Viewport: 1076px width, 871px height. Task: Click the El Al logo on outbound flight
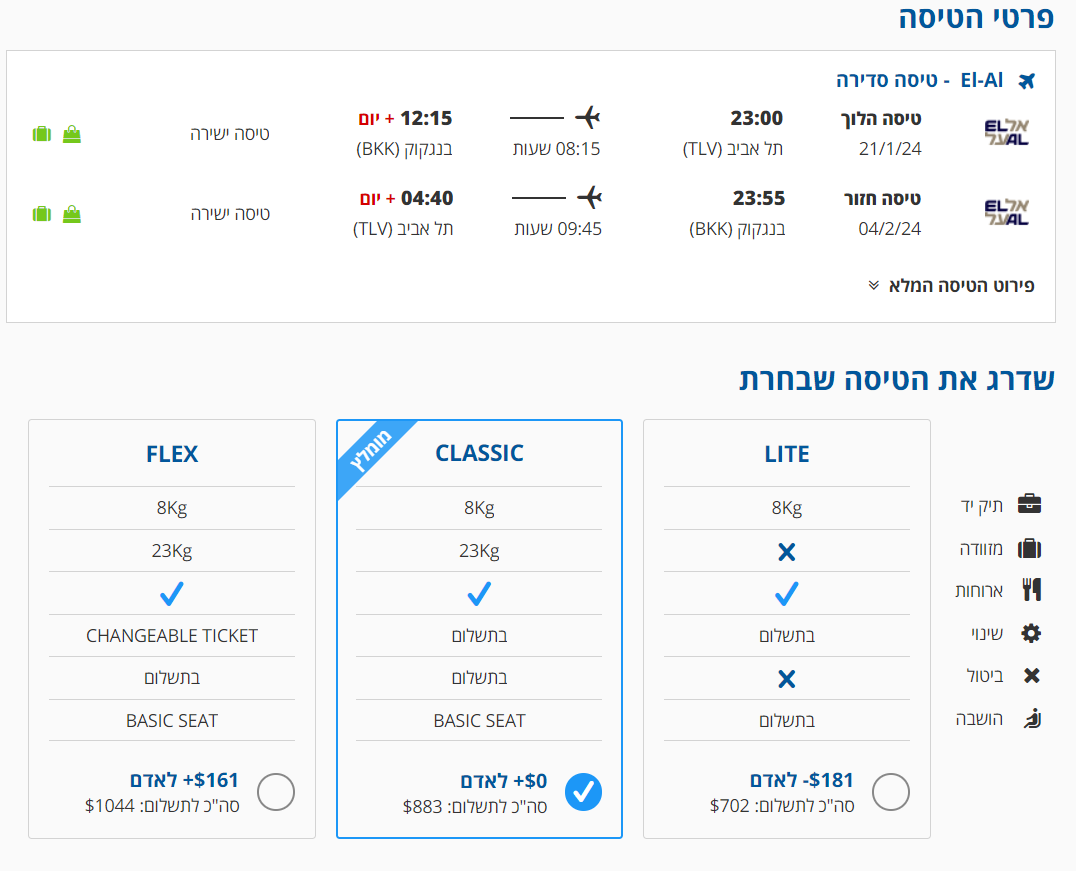[x=1007, y=132]
